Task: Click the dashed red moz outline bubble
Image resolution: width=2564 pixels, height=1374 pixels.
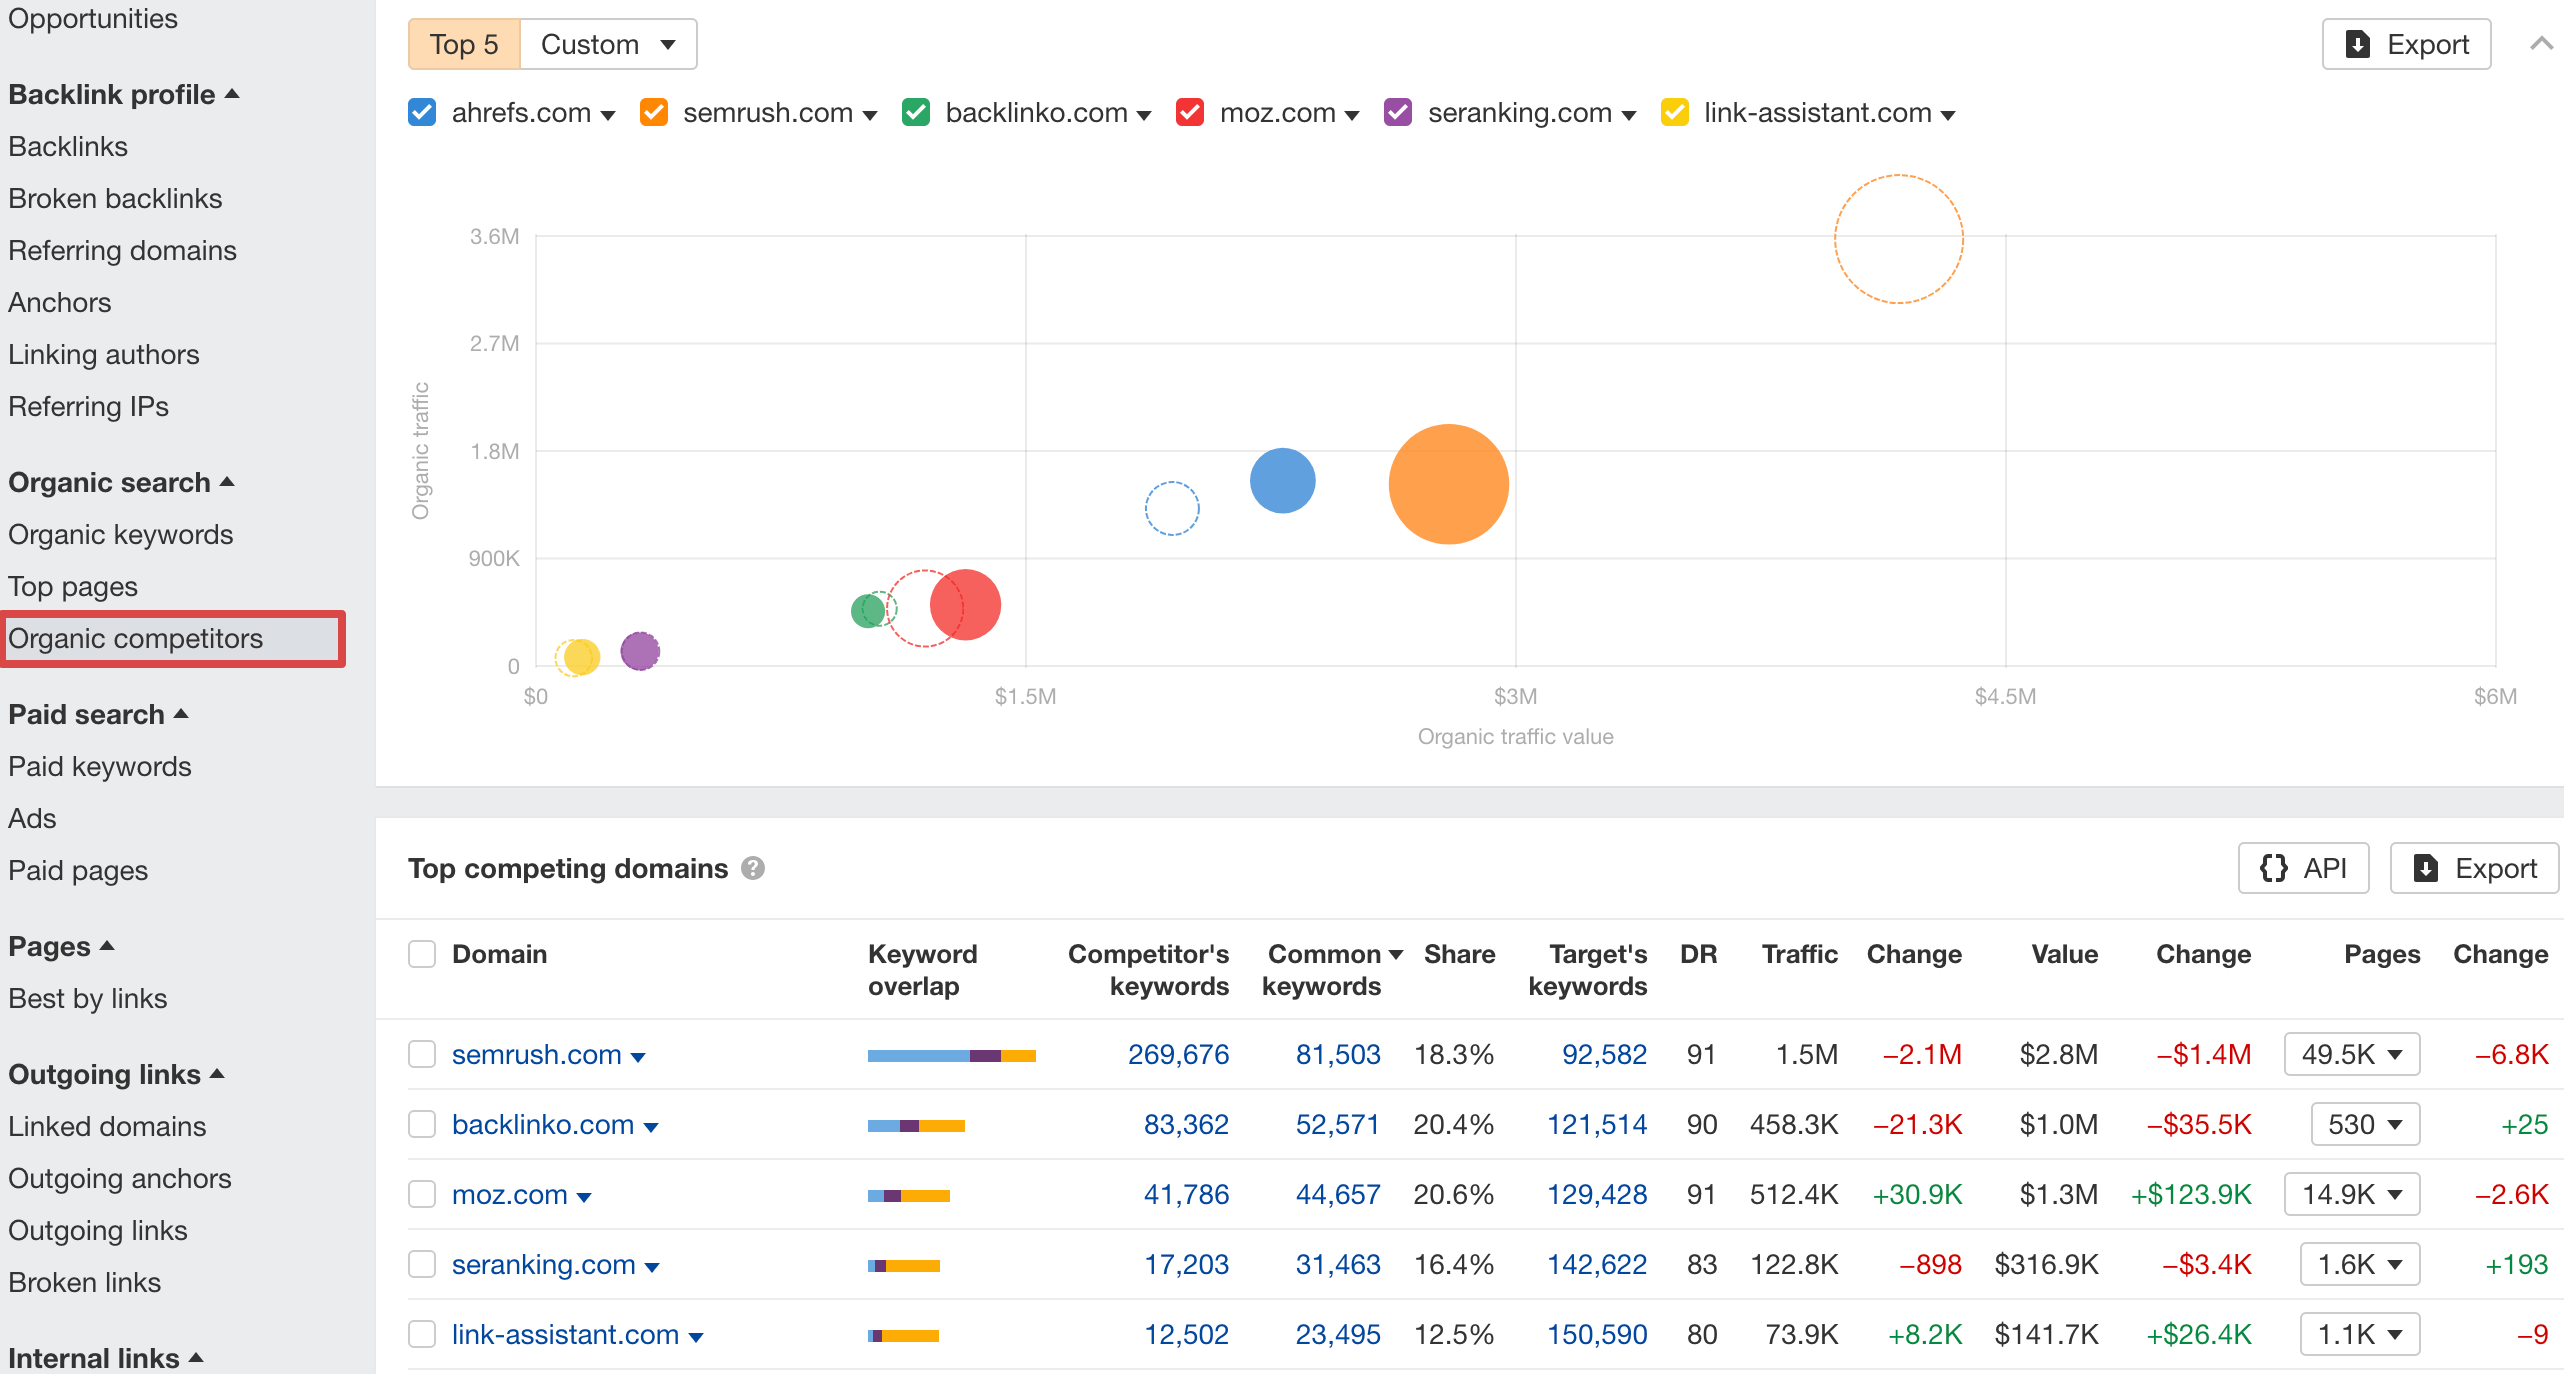Action: click(x=924, y=608)
